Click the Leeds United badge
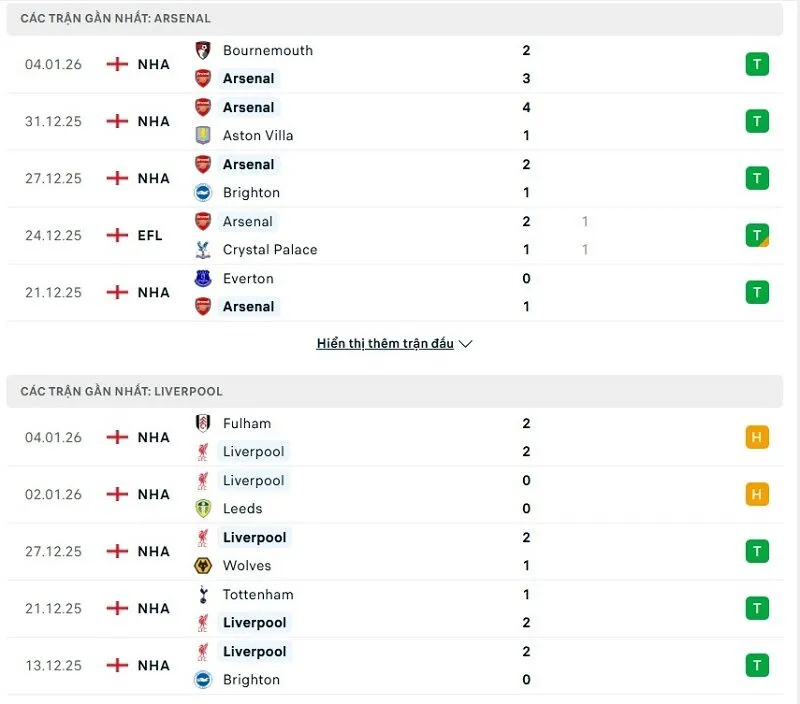This screenshot has width=800, height=704. click(x=204, y=508)
